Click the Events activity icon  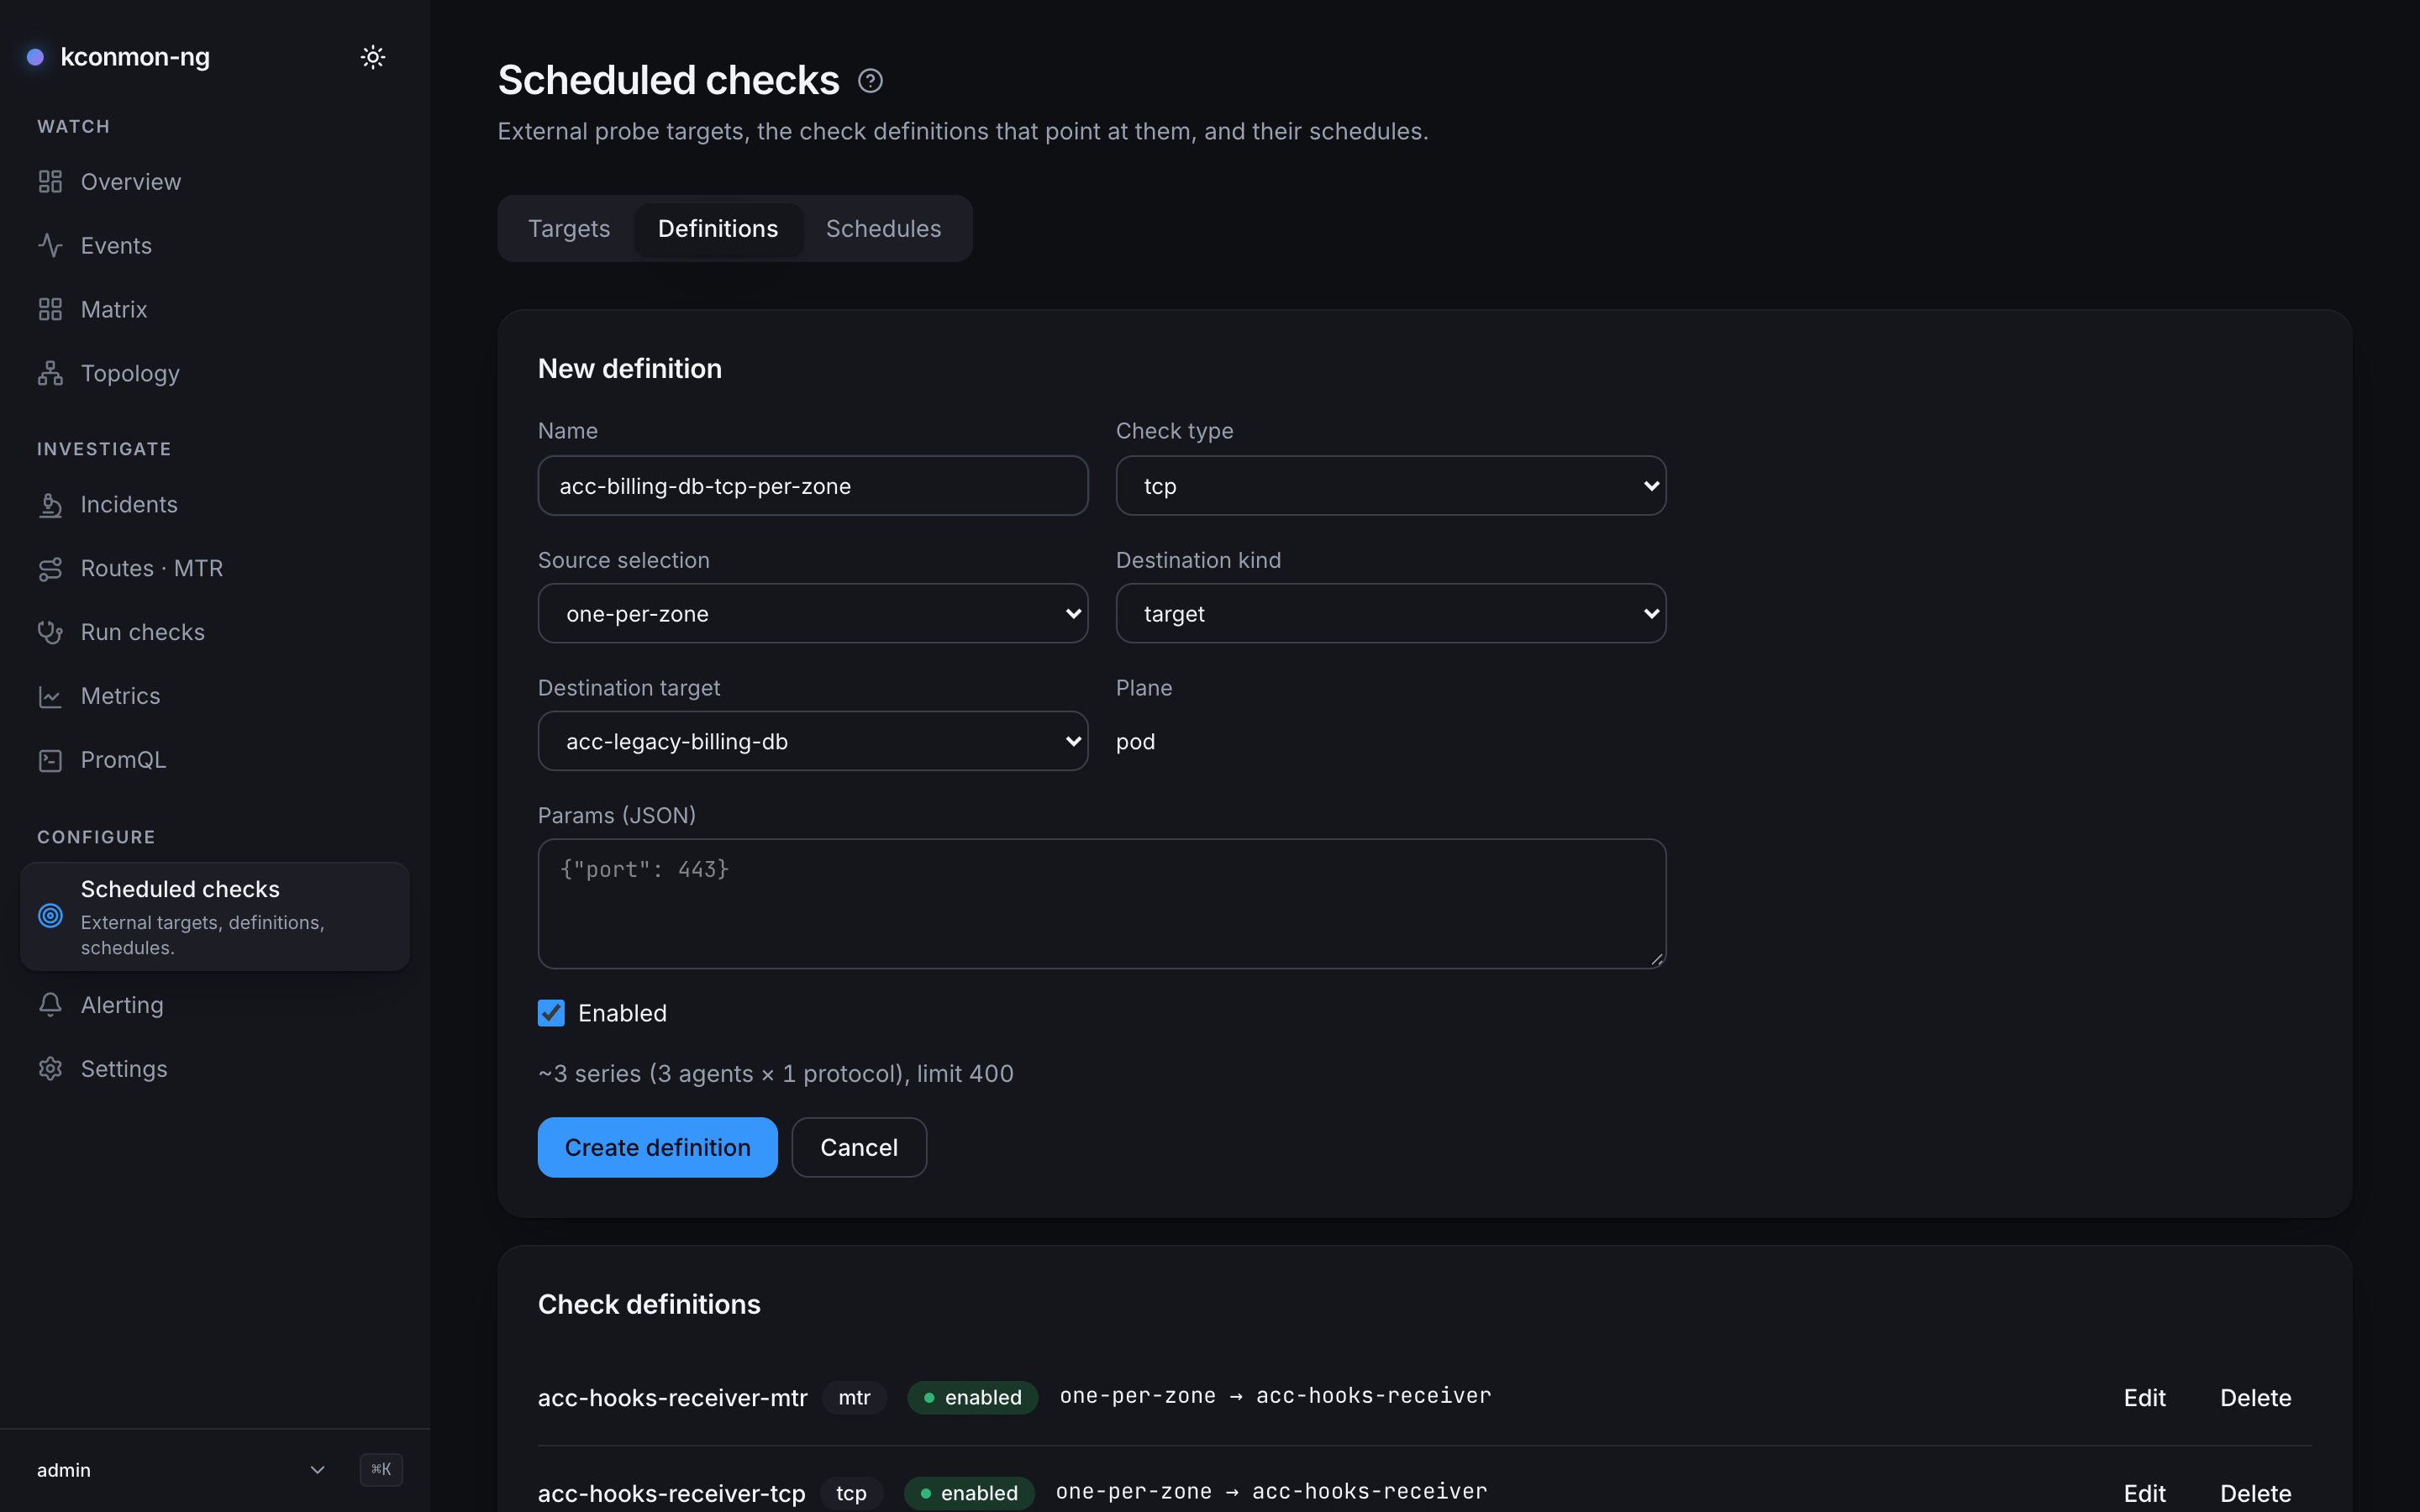coord(50,246)
